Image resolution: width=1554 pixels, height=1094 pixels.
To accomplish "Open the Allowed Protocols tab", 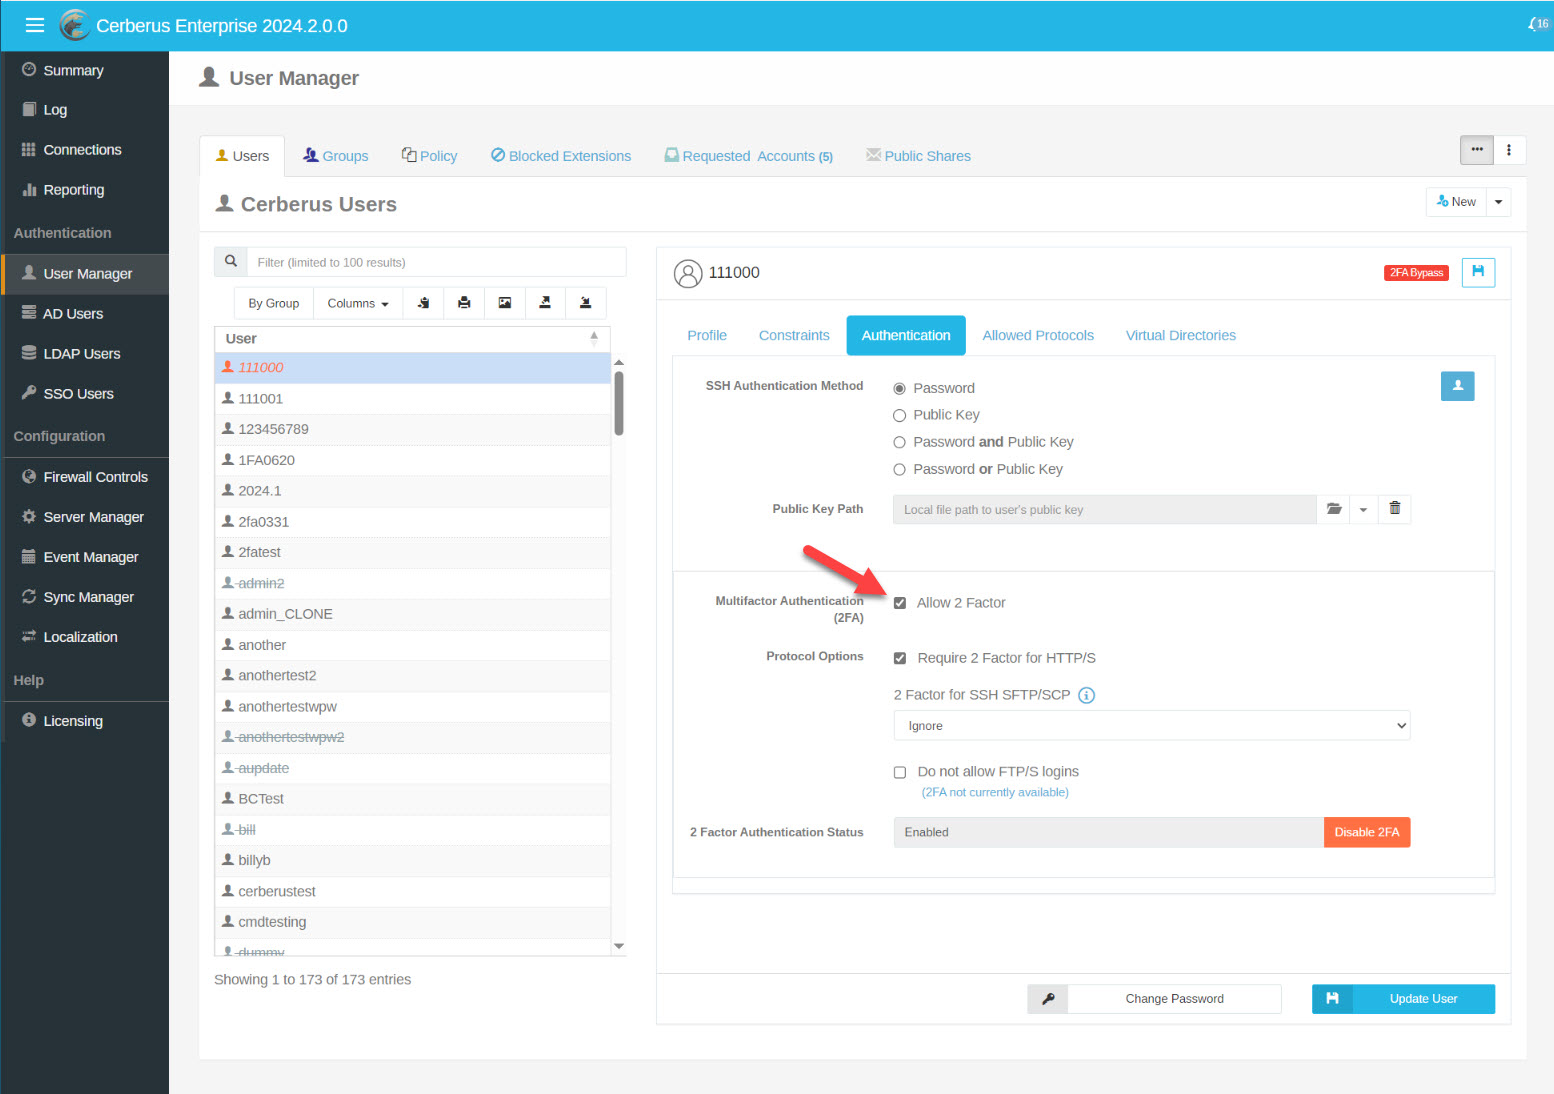I will click(1038, 335).
